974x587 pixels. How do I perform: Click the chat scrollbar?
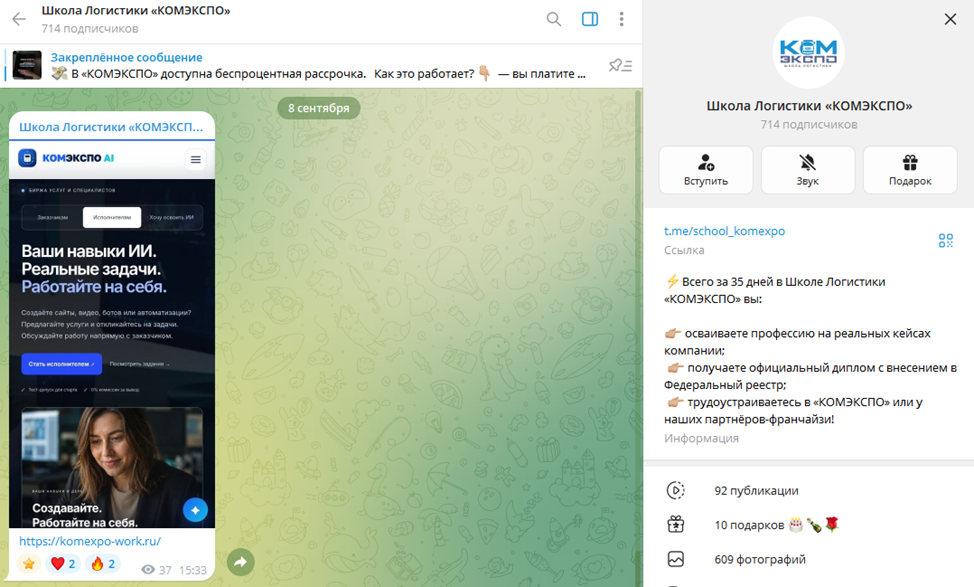point(638,337)
